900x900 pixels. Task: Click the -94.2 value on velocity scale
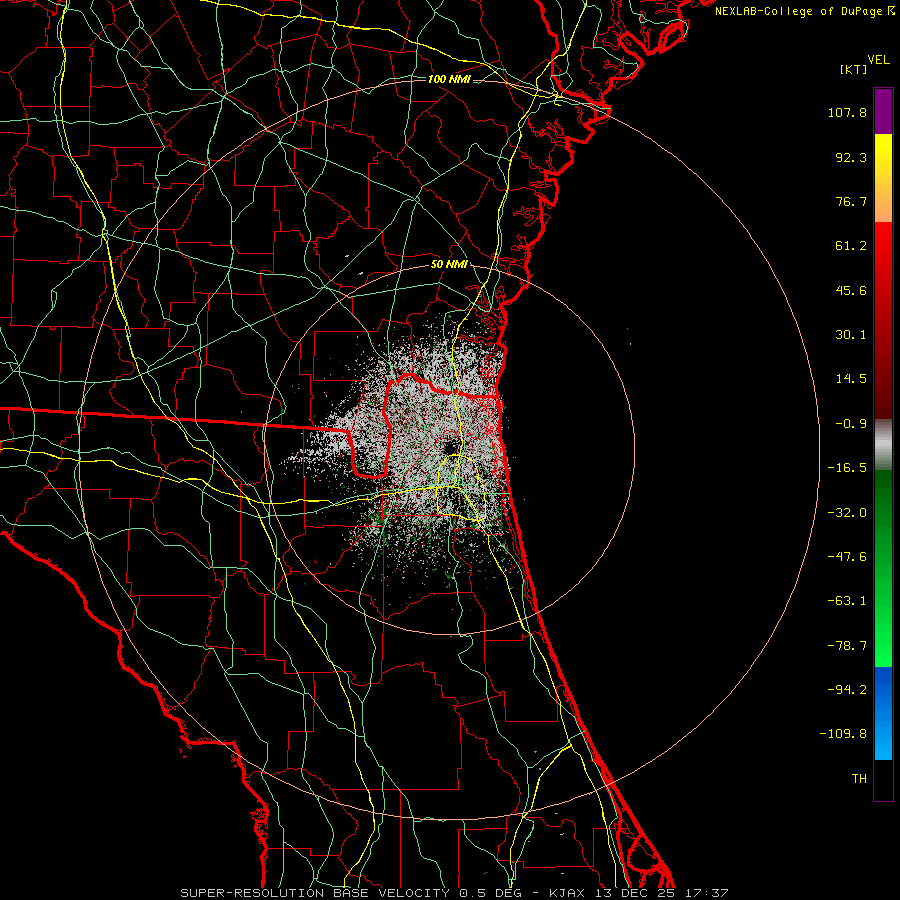point(847,690)
